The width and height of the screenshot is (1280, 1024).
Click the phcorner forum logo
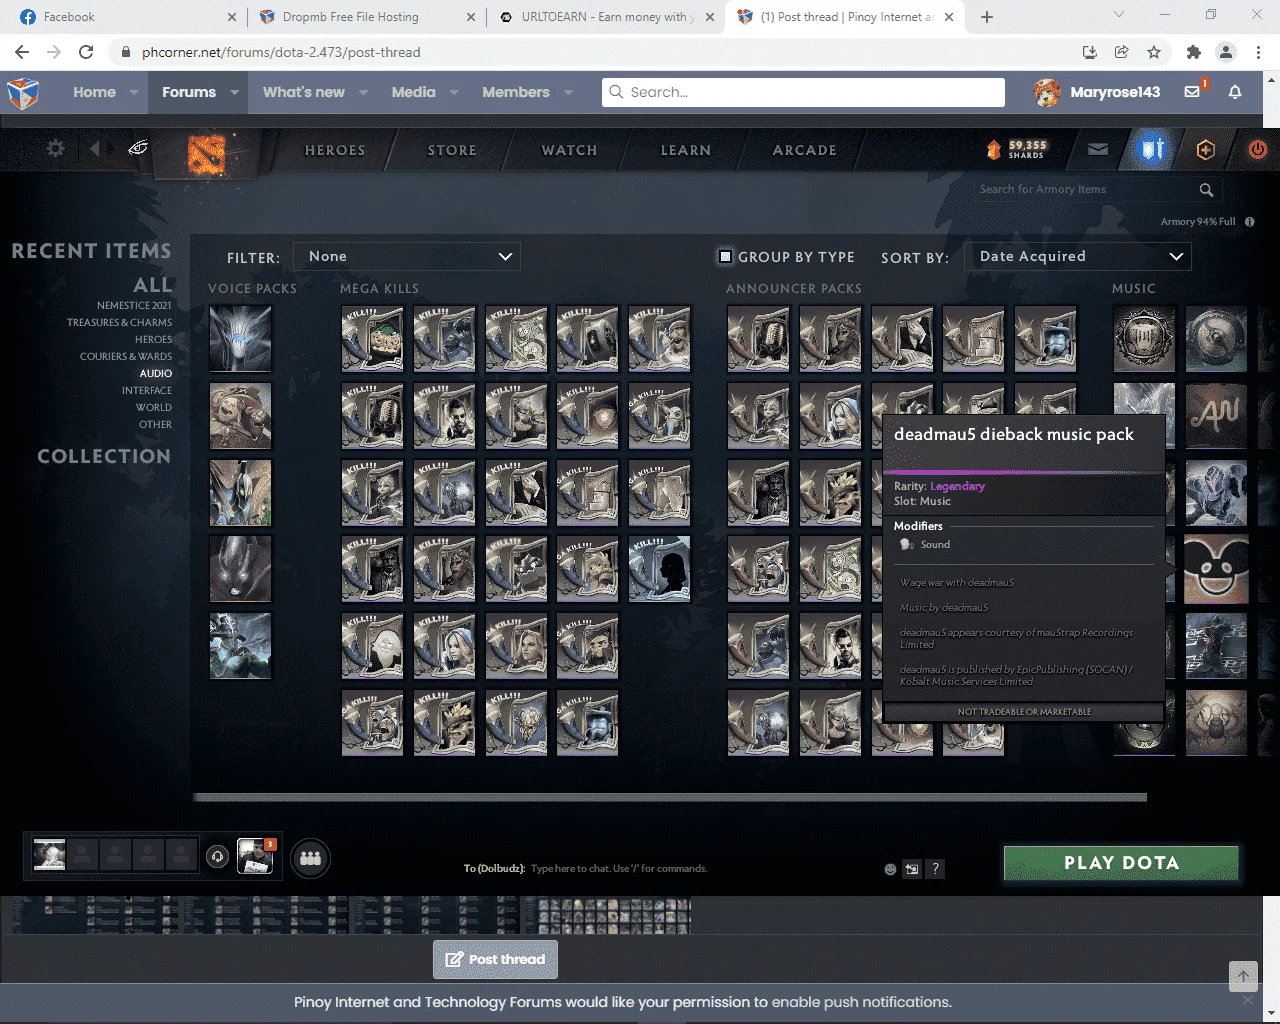pos(23,93)
